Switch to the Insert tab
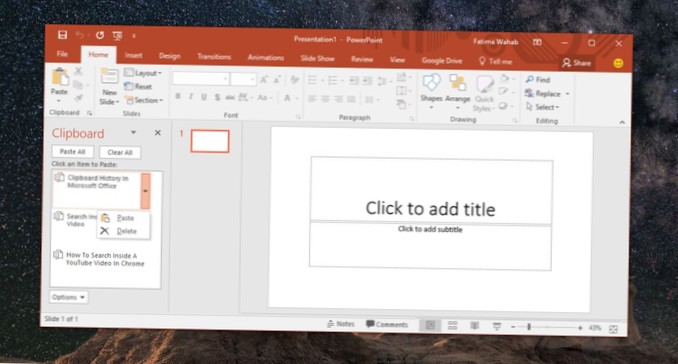This screenshot has height=364, width=678. 134,55
